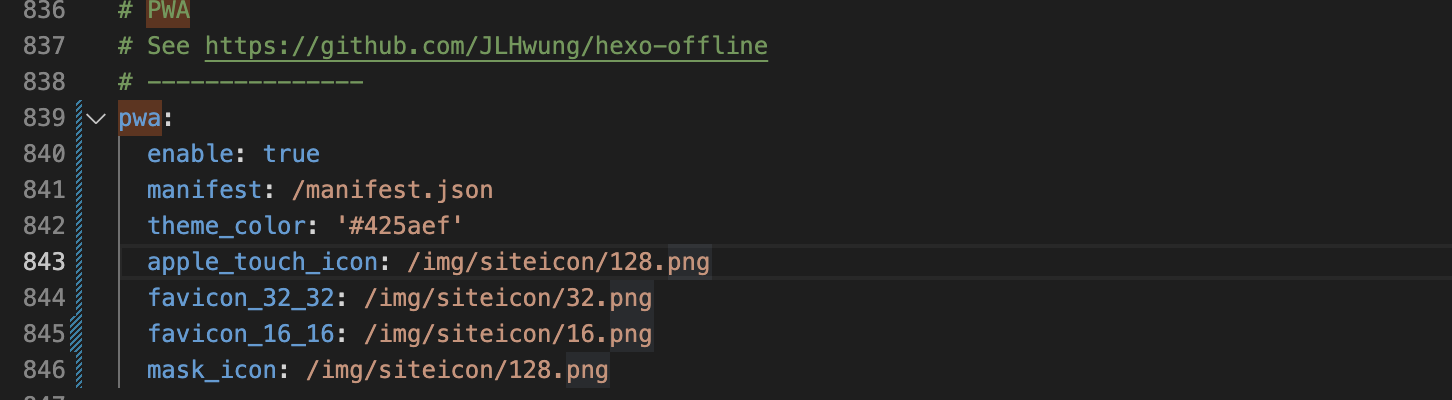The height and width of the screenshot is (400, 1452).
Task: Click line number 846 in the gutter
Action: point(43,370)
